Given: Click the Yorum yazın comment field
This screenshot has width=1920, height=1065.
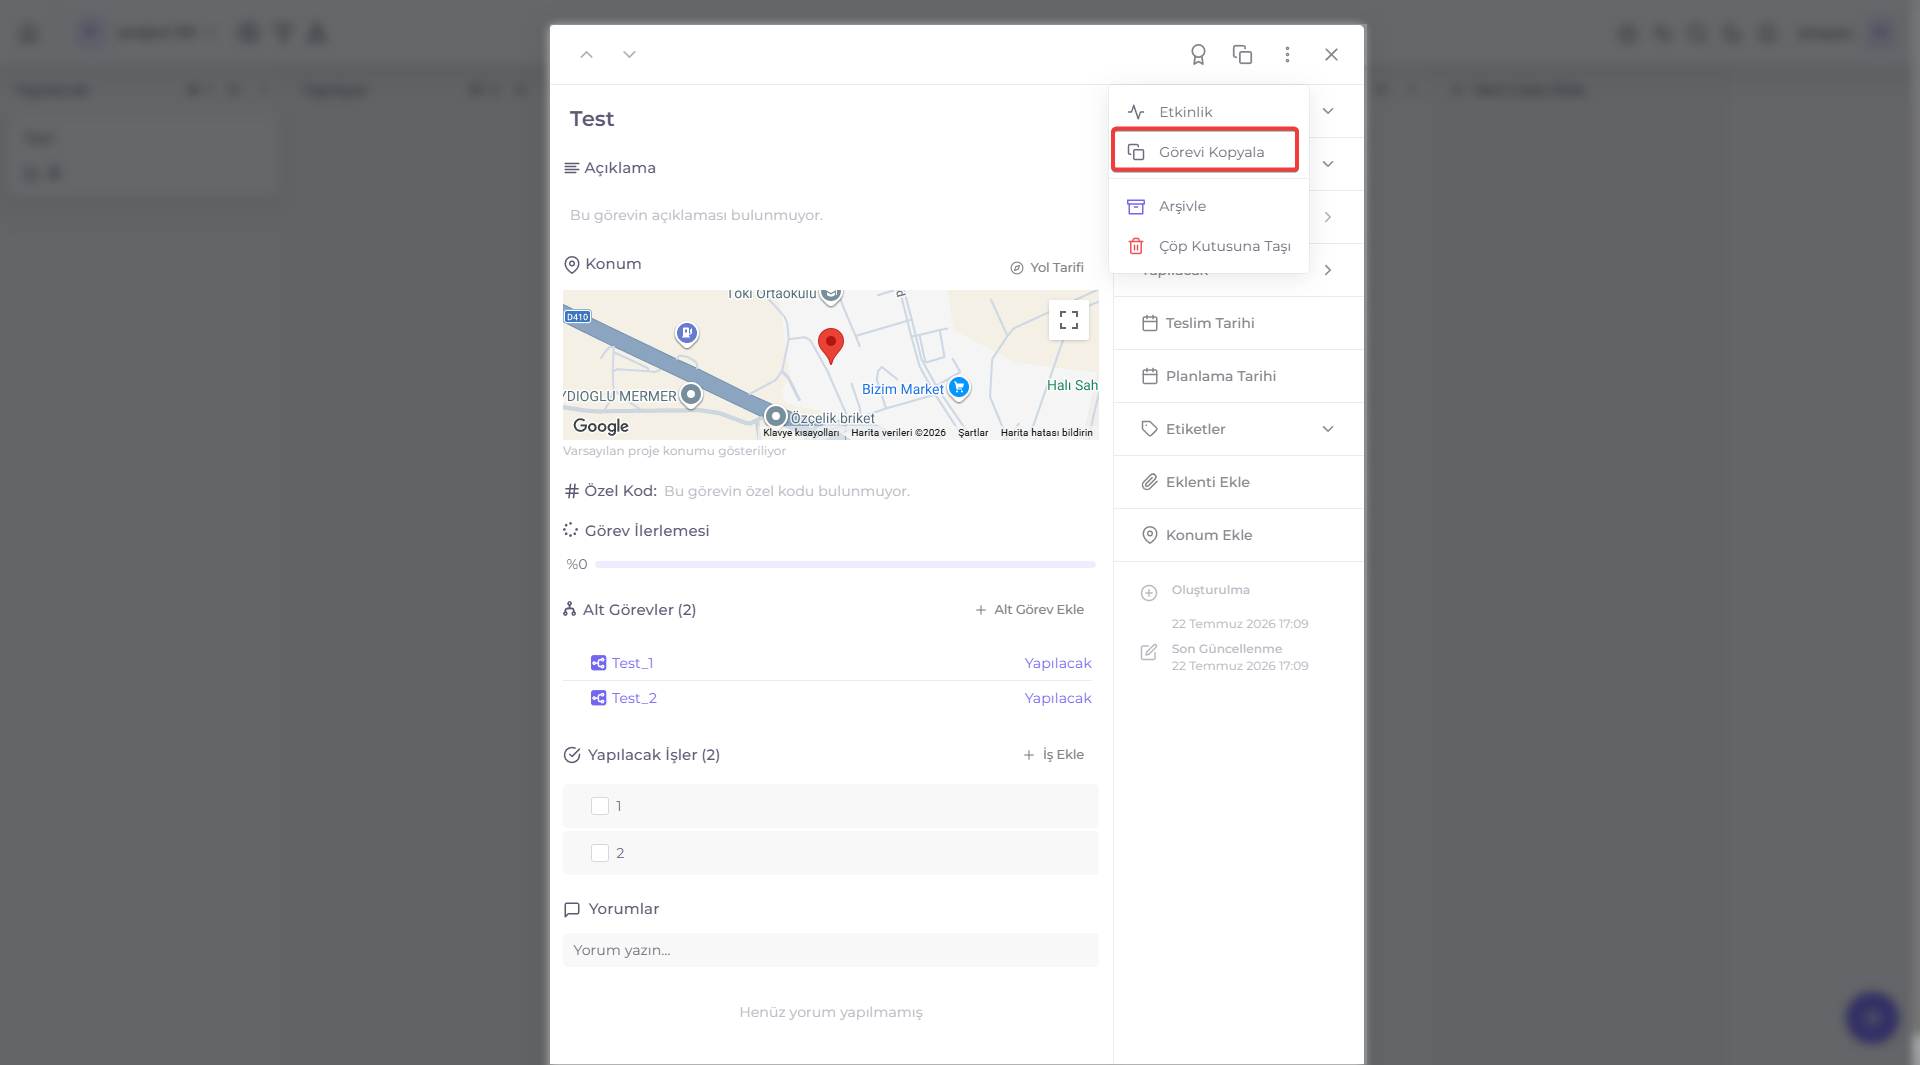Looking at the screenshot, I should [830, 950].
